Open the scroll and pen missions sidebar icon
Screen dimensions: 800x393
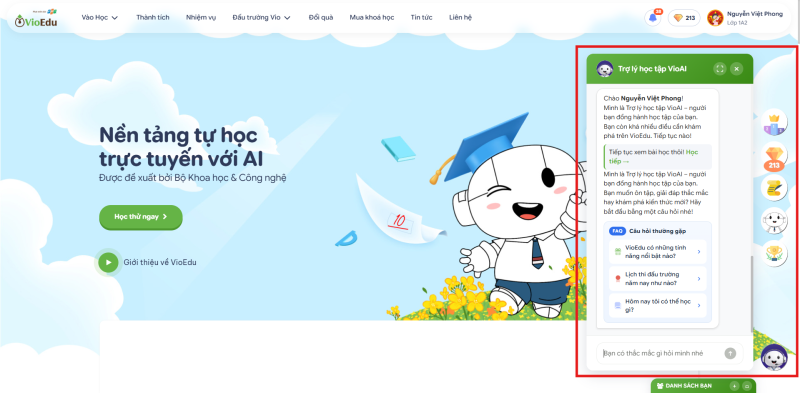tap(774, 188)
